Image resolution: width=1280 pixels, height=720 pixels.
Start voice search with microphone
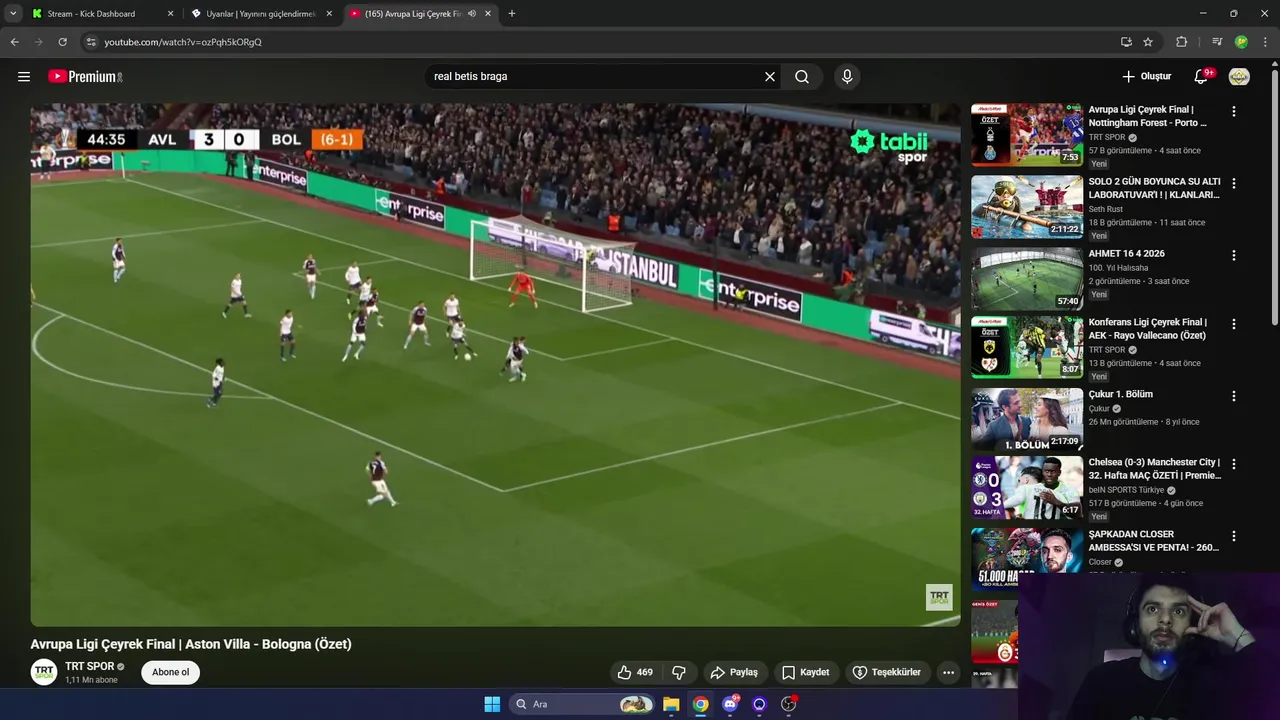tap(847, 76)
